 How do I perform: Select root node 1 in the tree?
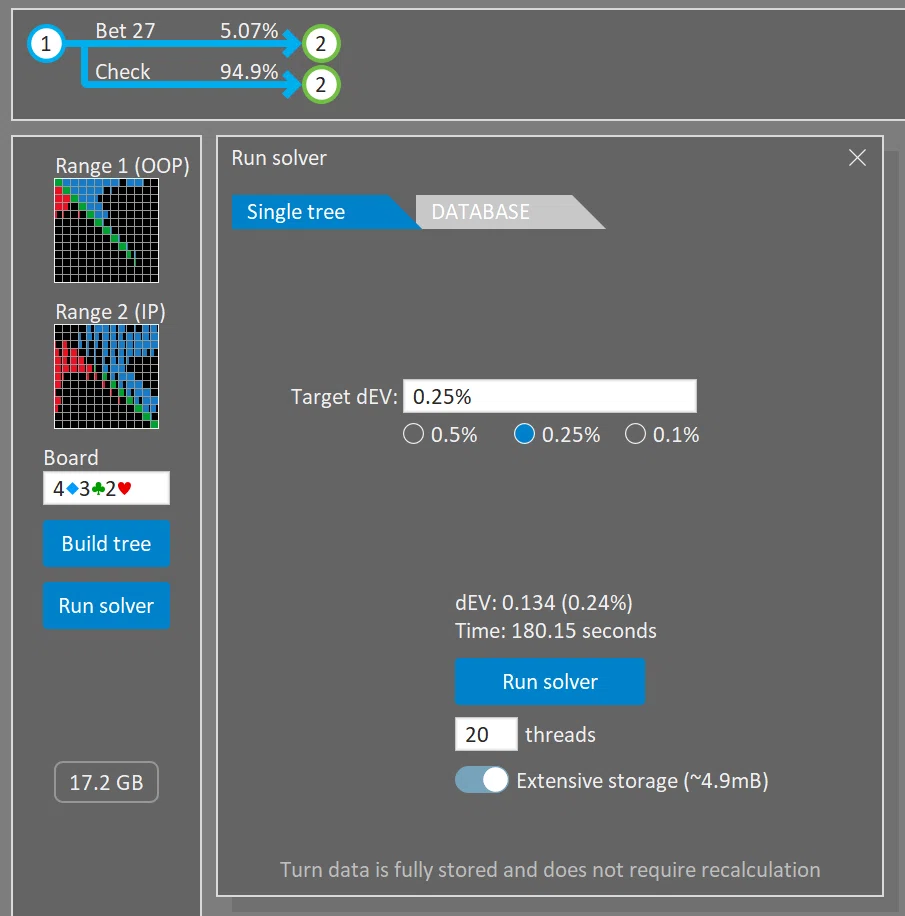click(x=46, y=44)
